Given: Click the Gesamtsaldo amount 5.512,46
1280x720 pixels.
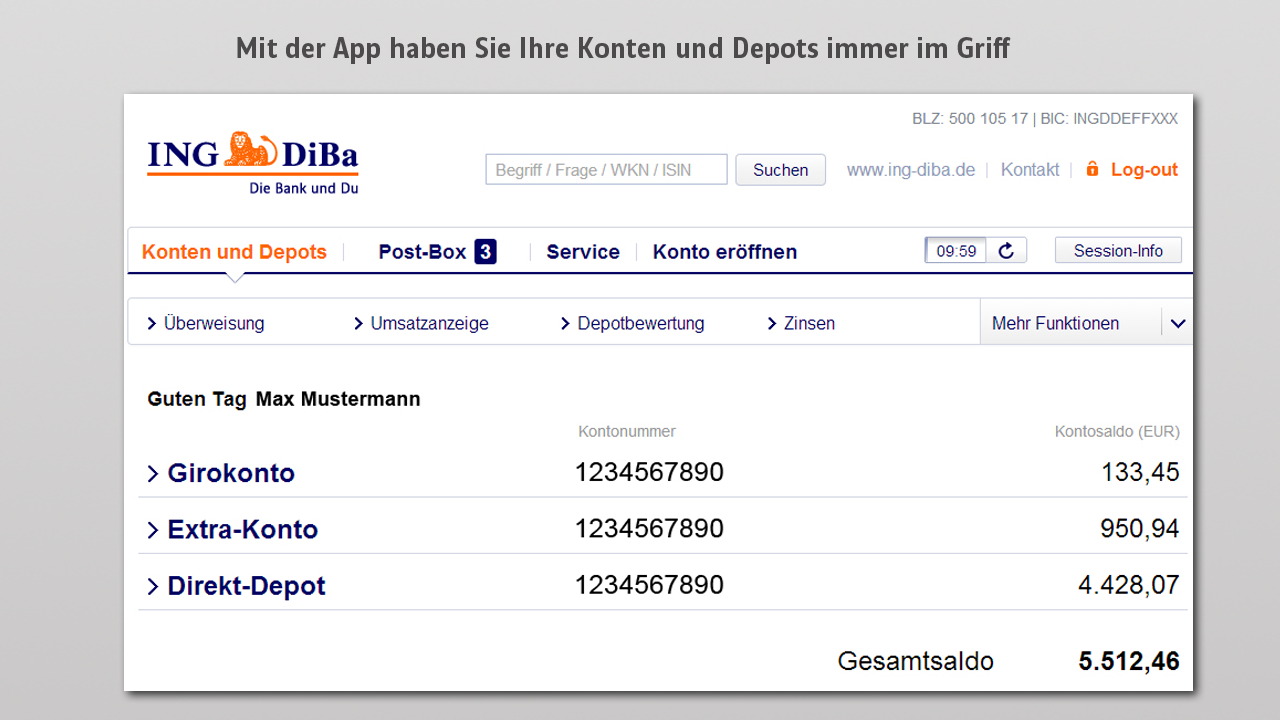Looking at the screenshot, I should [1129, 661].
